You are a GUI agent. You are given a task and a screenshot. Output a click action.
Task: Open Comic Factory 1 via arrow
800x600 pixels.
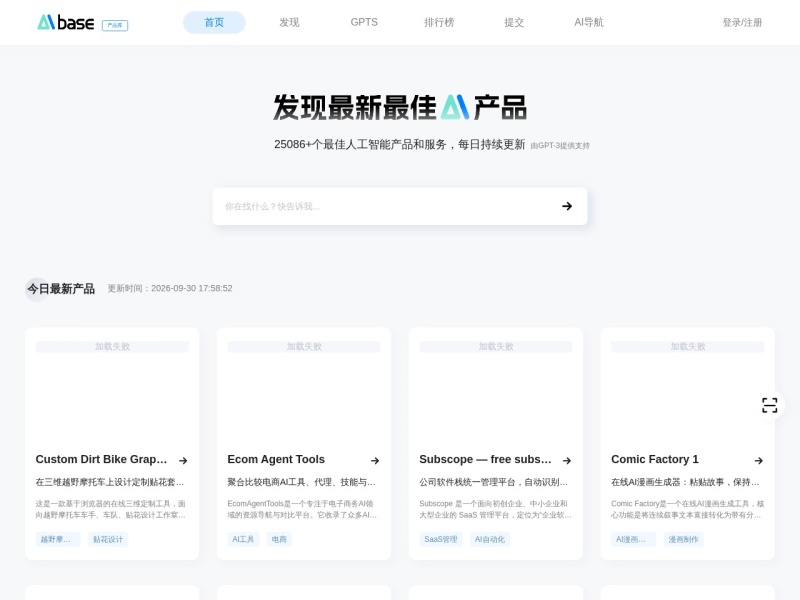click(x=759, y=460)
